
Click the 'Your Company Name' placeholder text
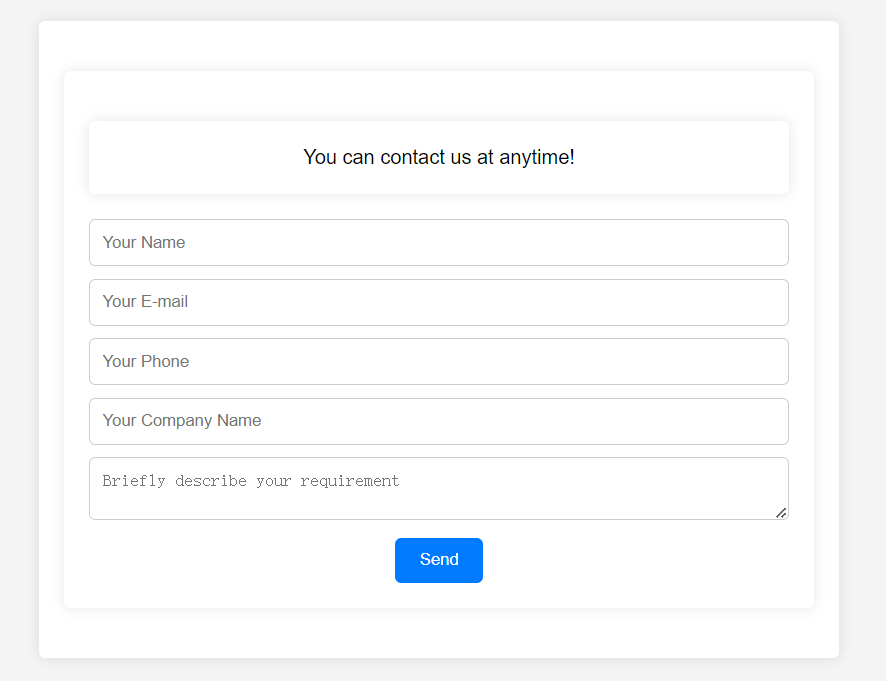tap(182, 421)
